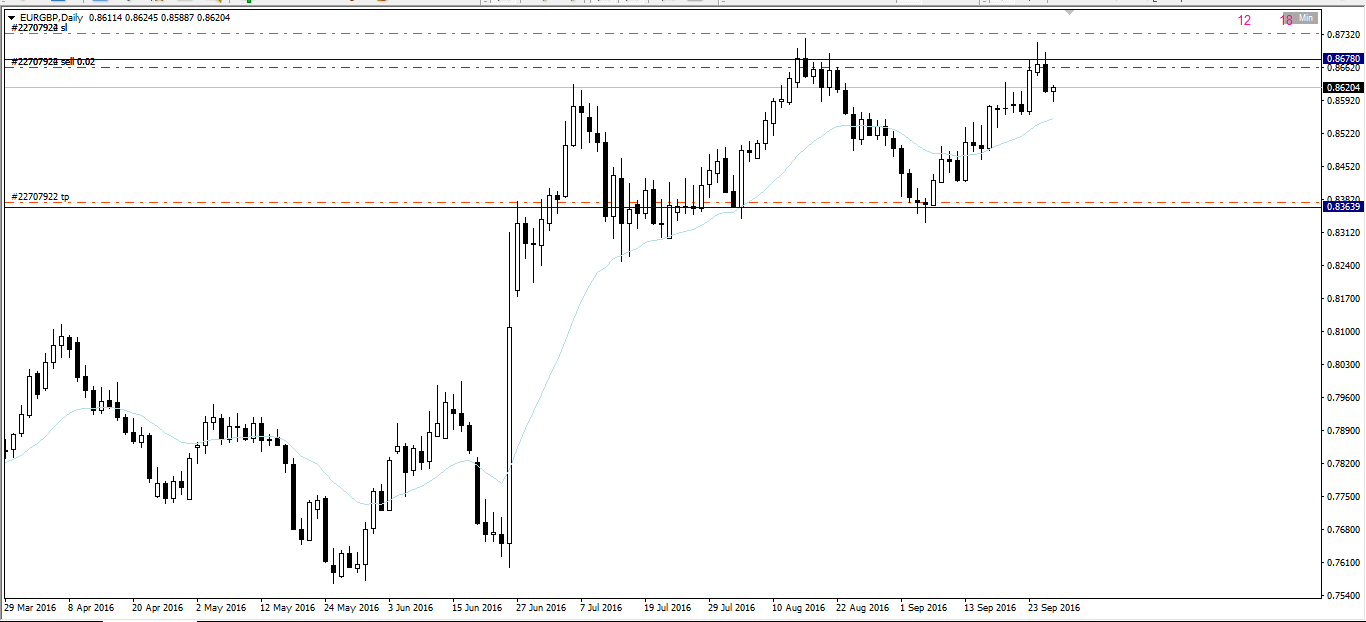
Task: Click the gray chart shift triangle marker
Action: [x=1070, y=12]
